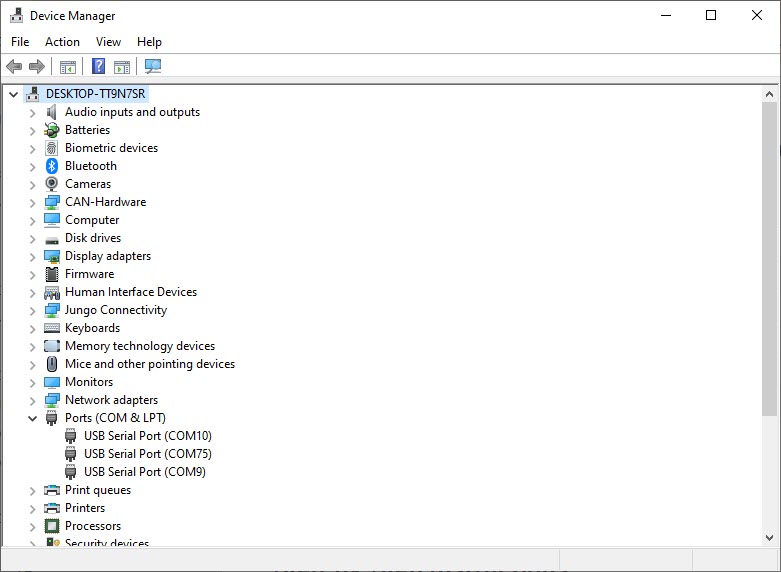Click the Display adapters icon
Image resolution: width=781 pixels, height=572 pixels.
52,256
